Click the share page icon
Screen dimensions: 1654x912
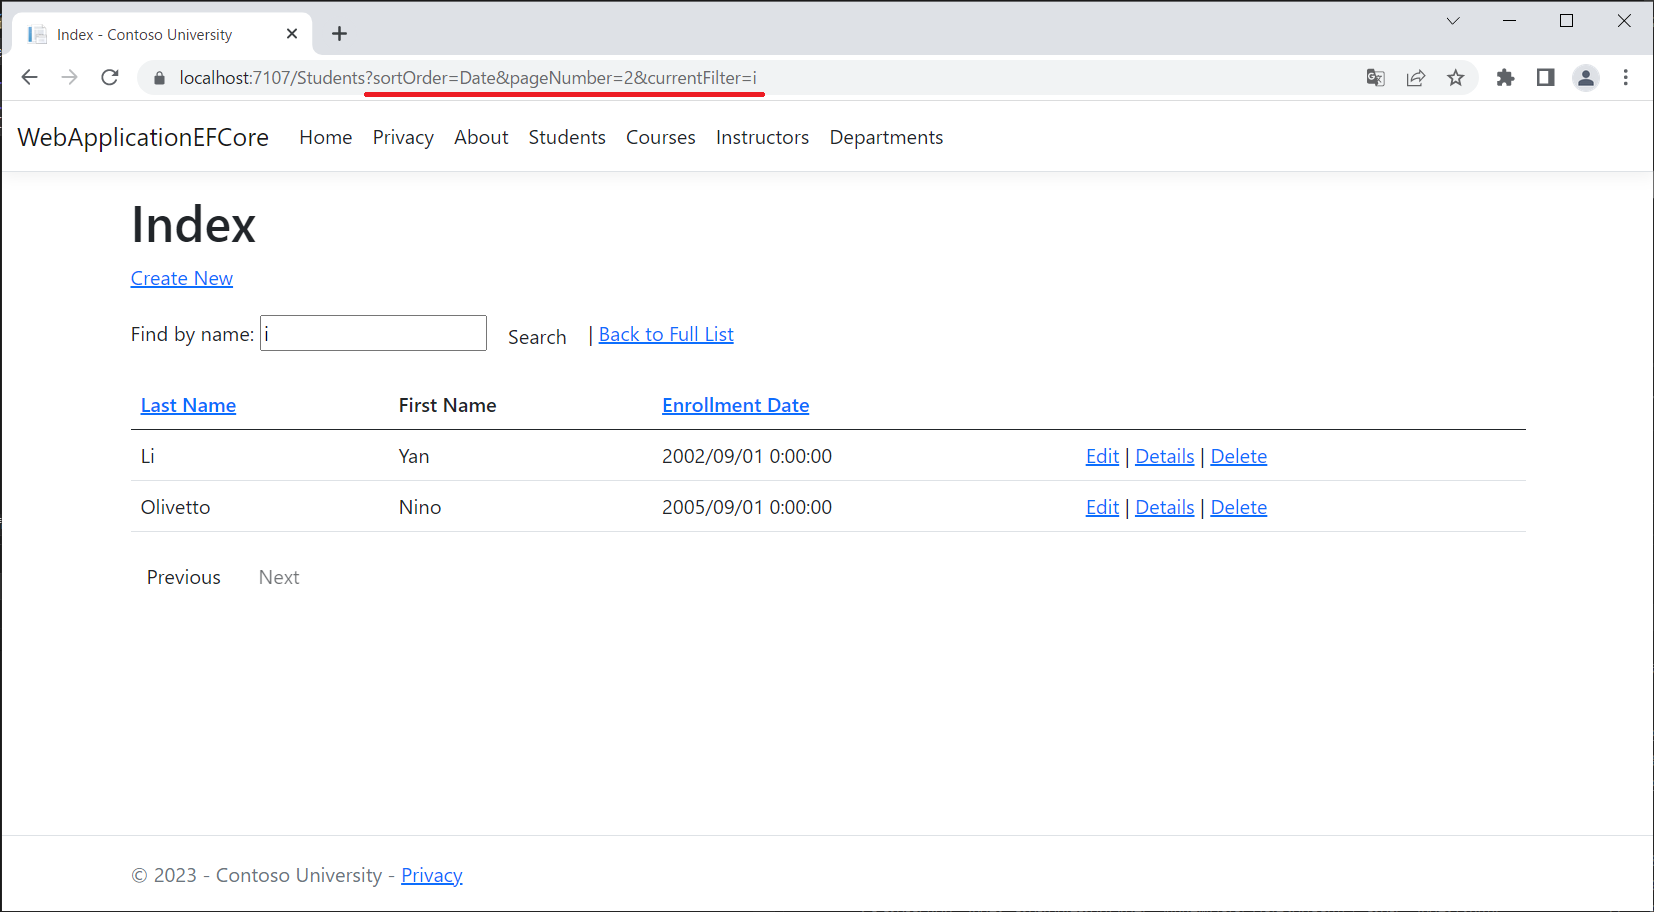[1415, 78]
